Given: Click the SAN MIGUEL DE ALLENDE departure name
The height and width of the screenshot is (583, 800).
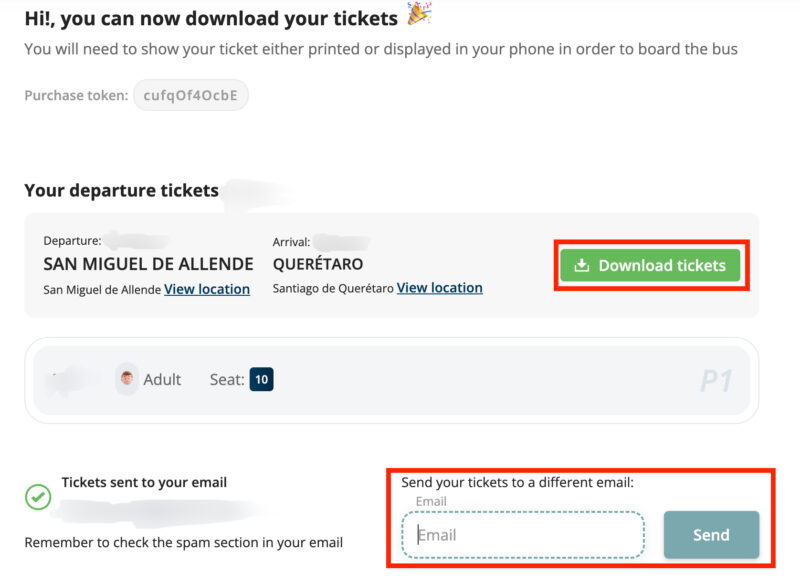Looking at the screenshot, I should (x=148, y=264).
